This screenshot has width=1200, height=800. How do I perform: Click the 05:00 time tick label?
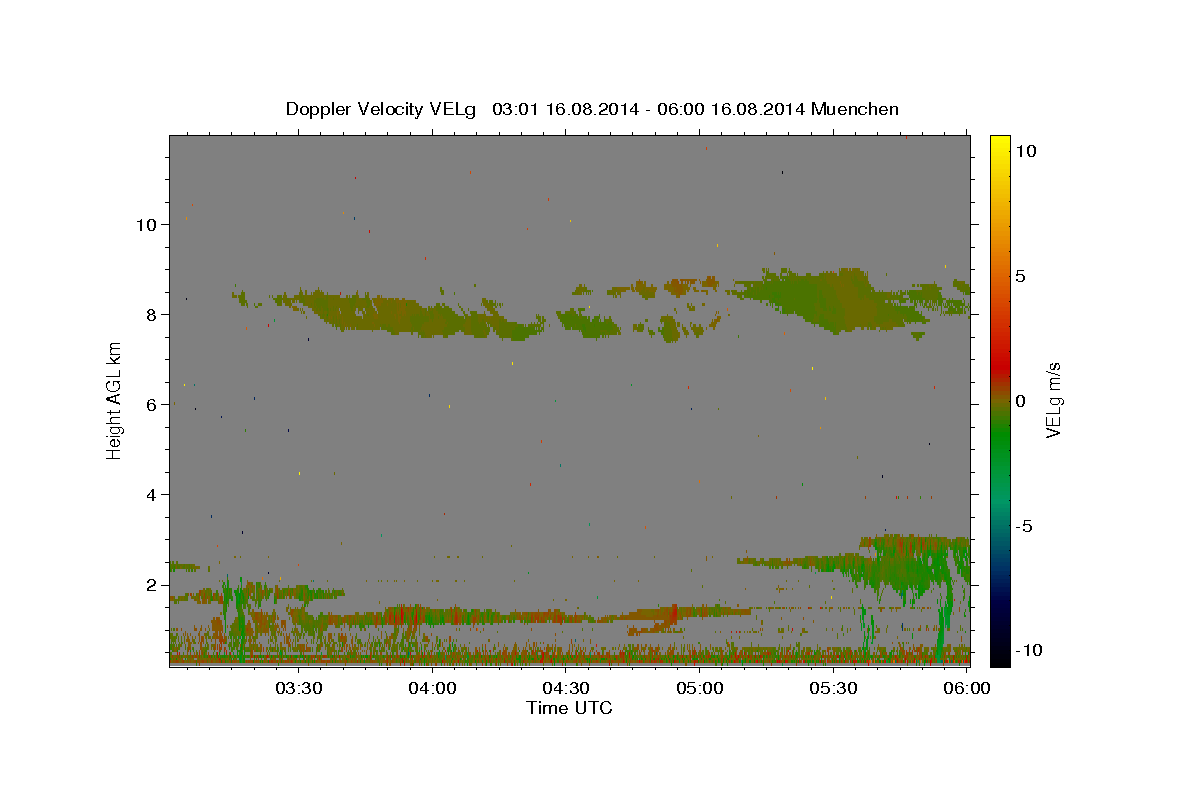pos(699,688)
